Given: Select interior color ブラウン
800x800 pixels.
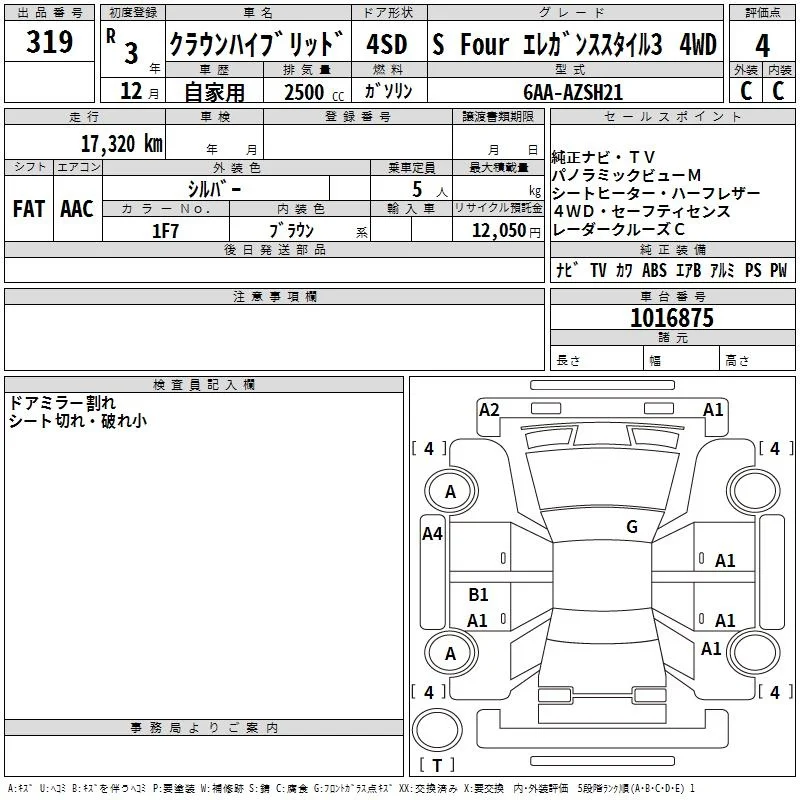Looking at the screenshot, I should pyautogui.click(x=291, y=231).
